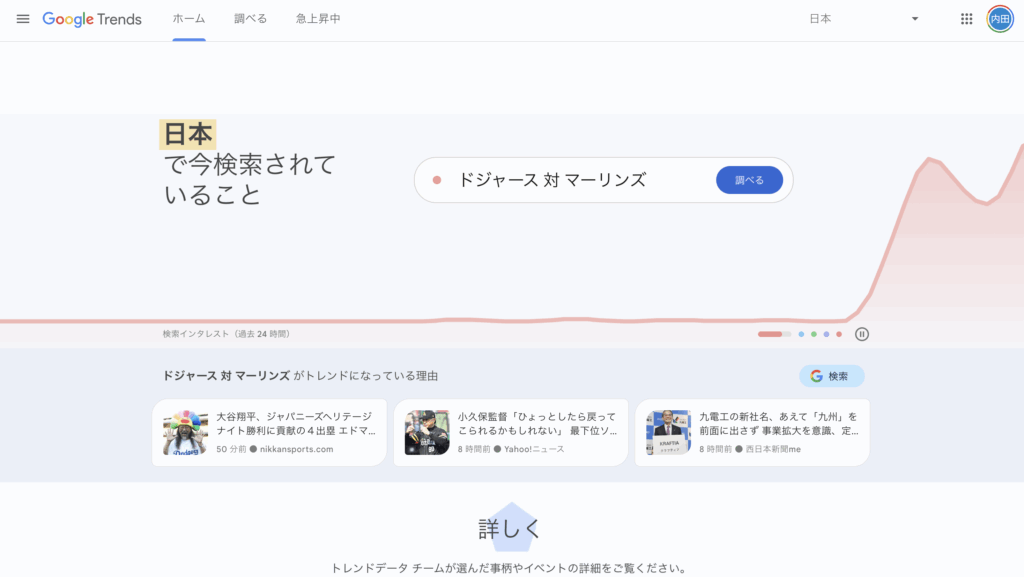Click the blue 調べる button
Viewport: 1024px width, 577px height.
tap(749, 180)
